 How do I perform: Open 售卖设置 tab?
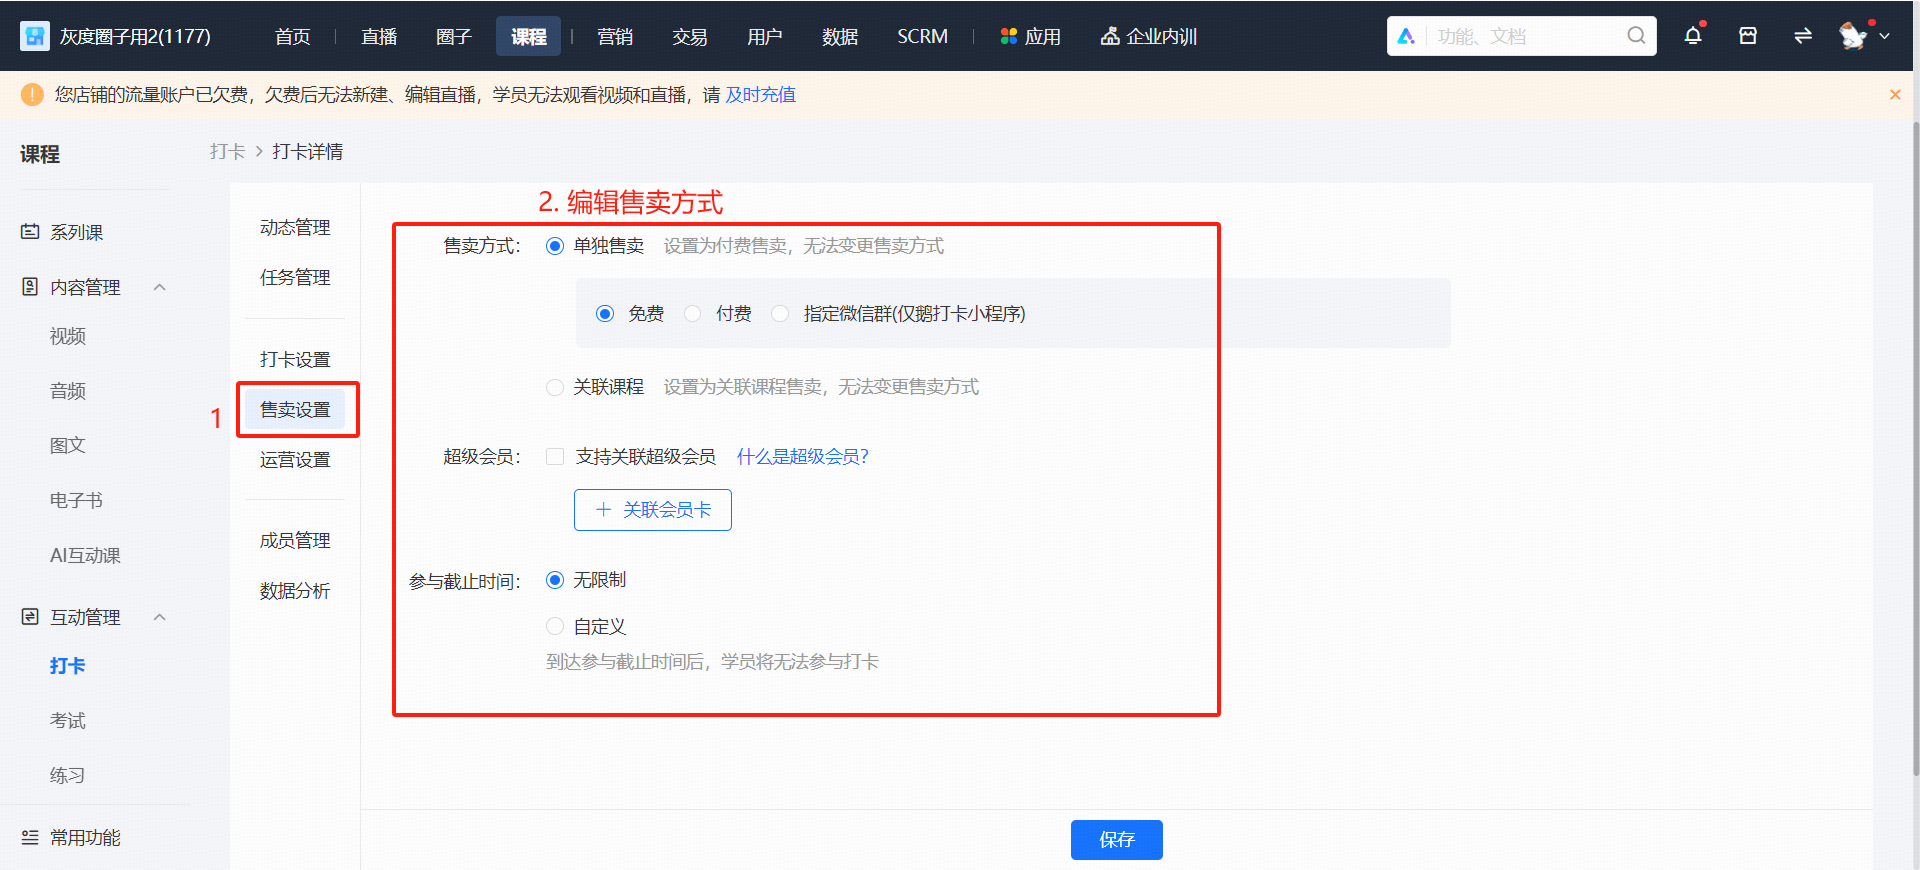click(x=295, y=410)
